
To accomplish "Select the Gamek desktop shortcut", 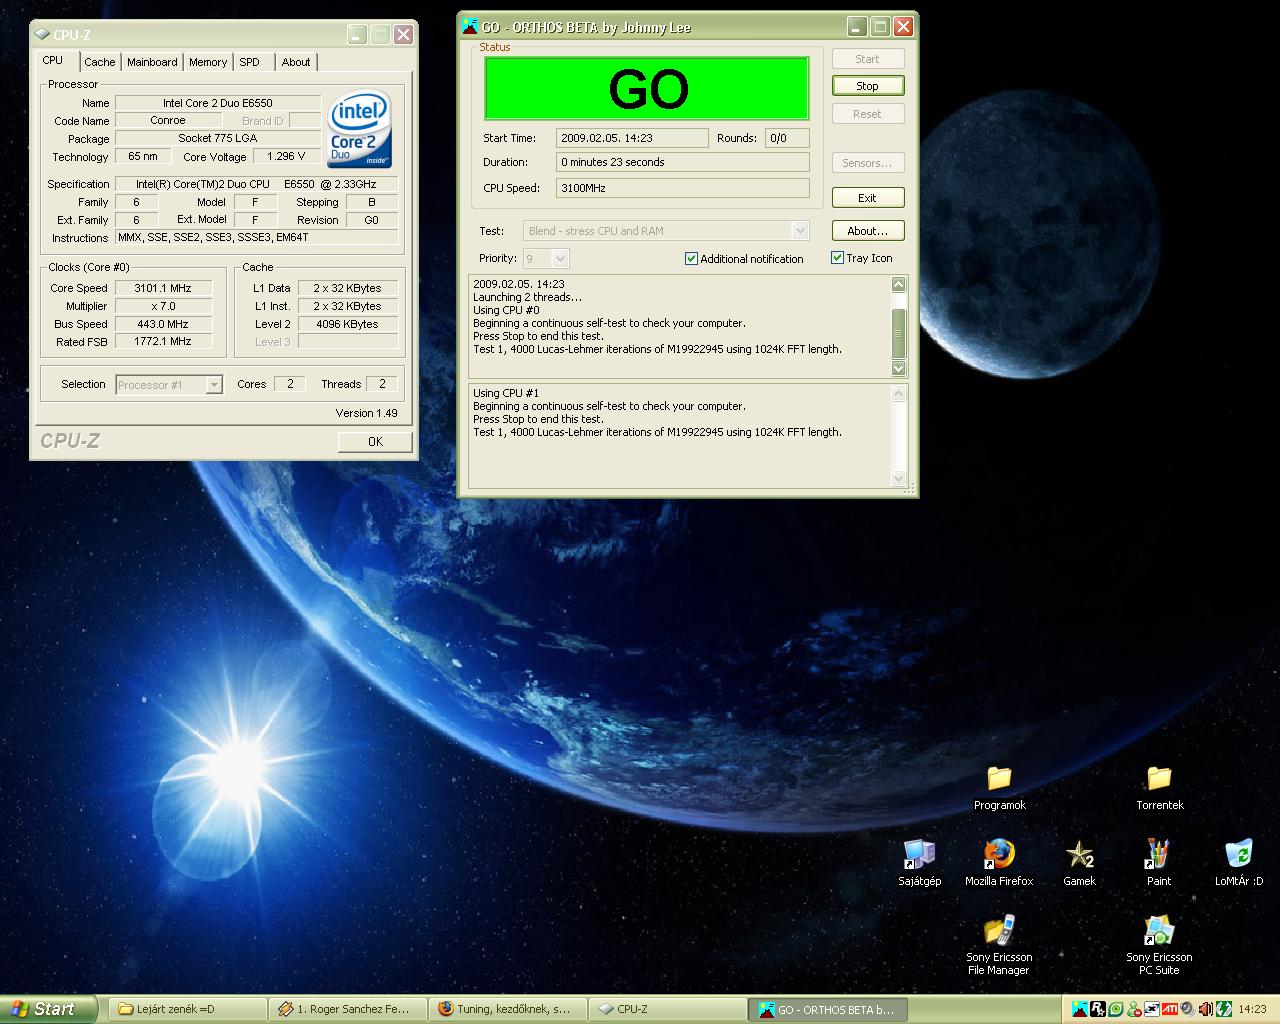I will 1079,863.
